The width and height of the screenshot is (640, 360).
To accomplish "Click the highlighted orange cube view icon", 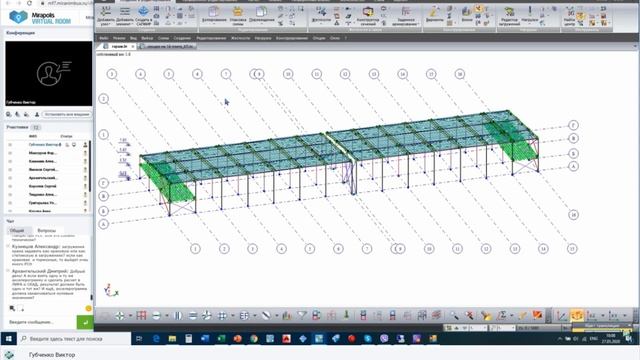I will pyautogui.click(x=577, y=315).
